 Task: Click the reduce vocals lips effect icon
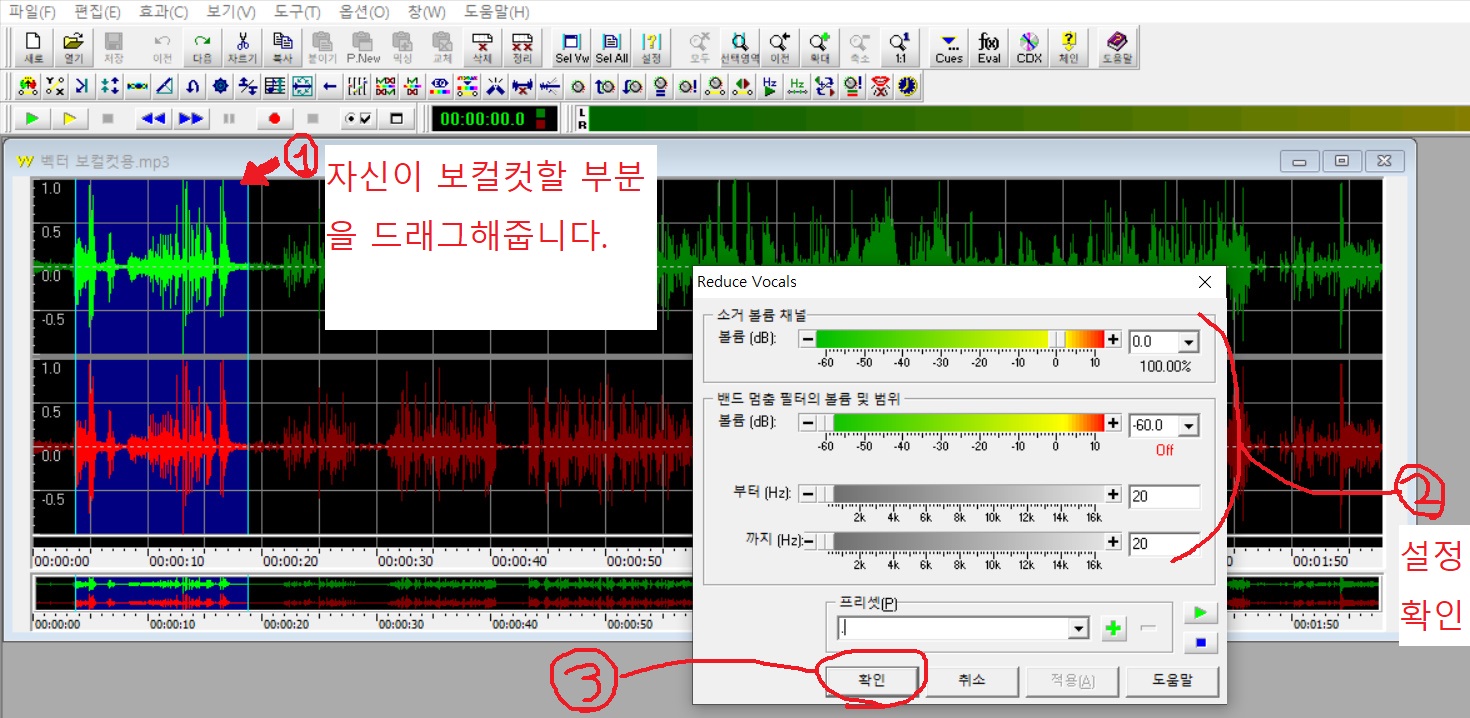pos(878,86)
